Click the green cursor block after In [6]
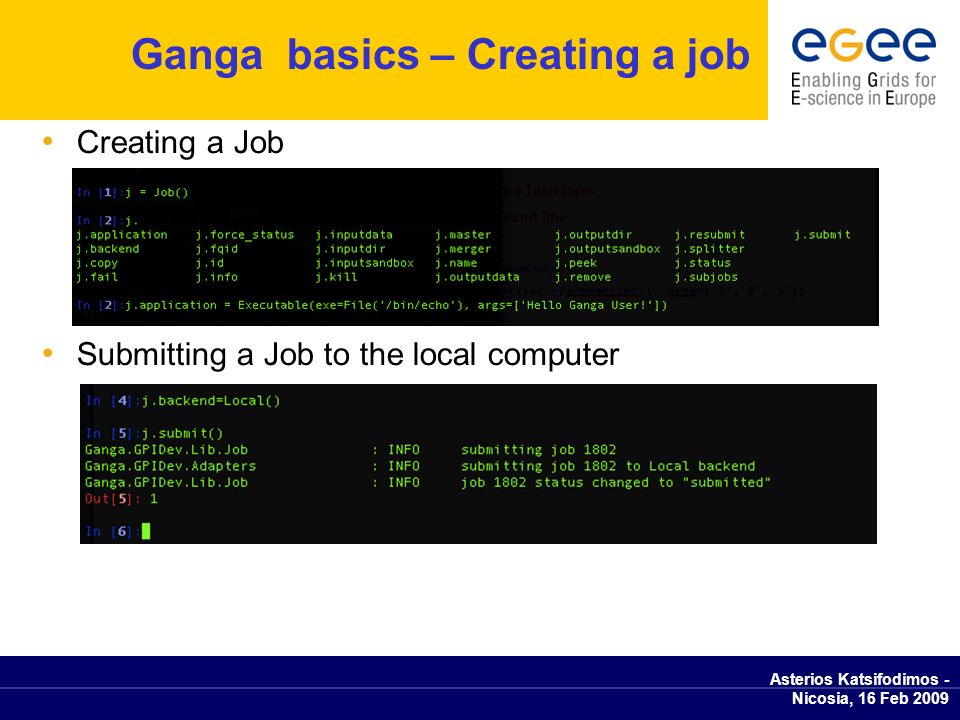Image resolution: width=960 pixels, height=720 pixels. coord(146,531)
